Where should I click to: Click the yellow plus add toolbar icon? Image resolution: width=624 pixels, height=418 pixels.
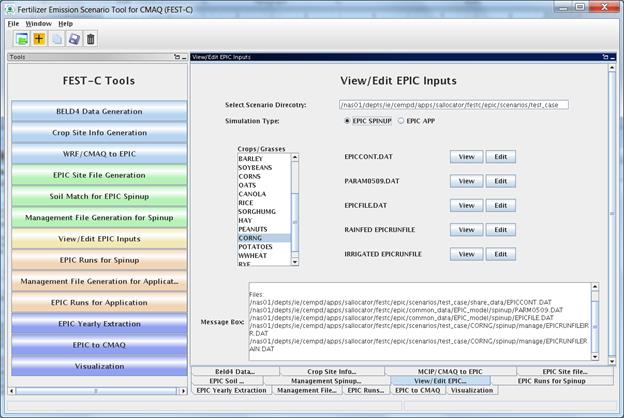[x=39, y=39]
